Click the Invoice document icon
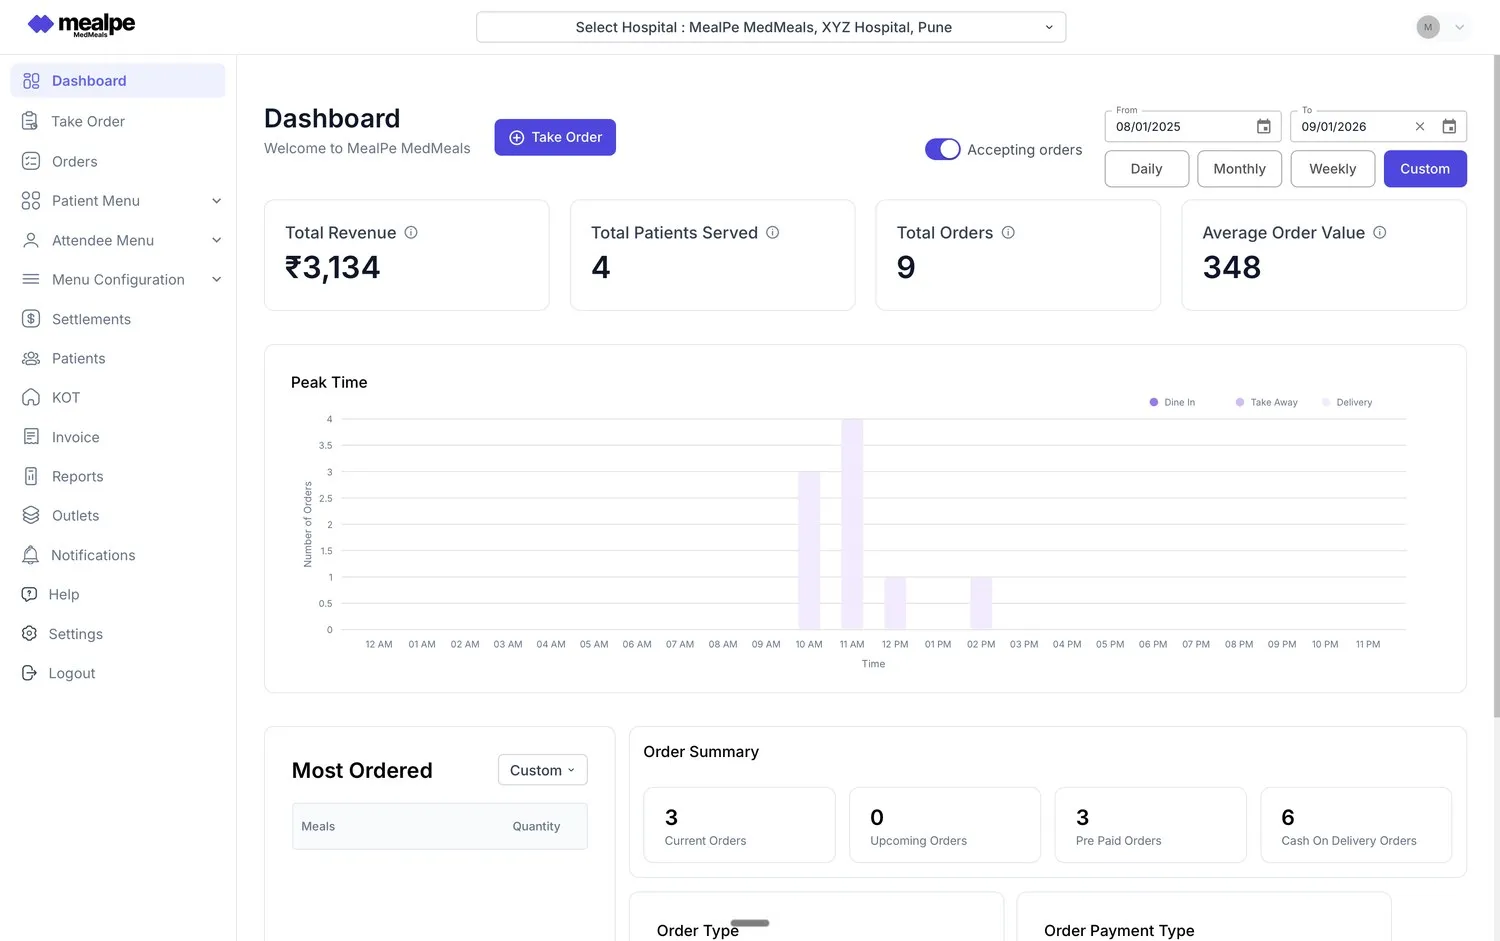 coord(31,437)
